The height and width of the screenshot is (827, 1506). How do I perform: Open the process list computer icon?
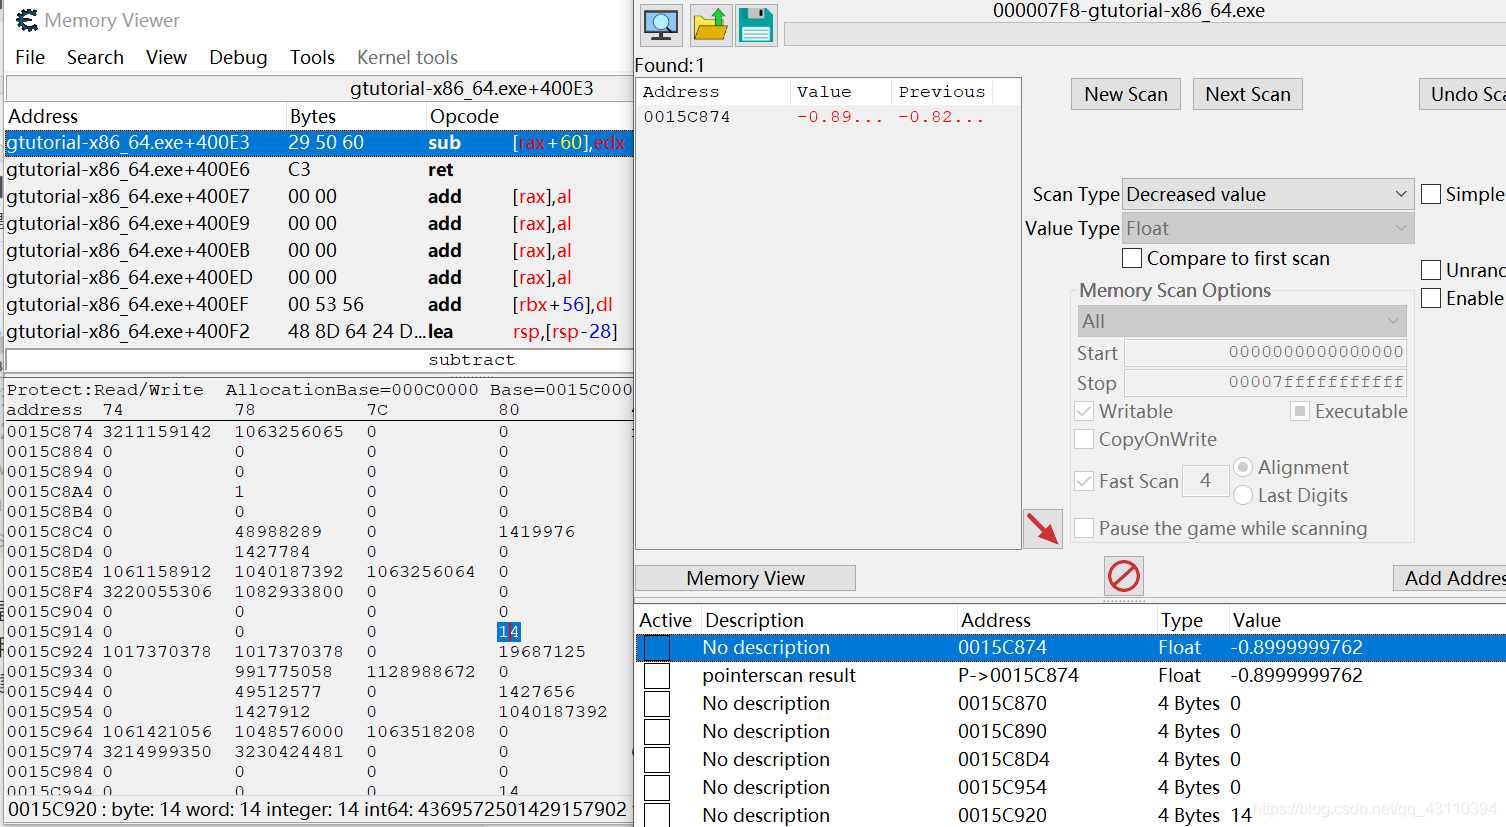[x=662, y=25]
